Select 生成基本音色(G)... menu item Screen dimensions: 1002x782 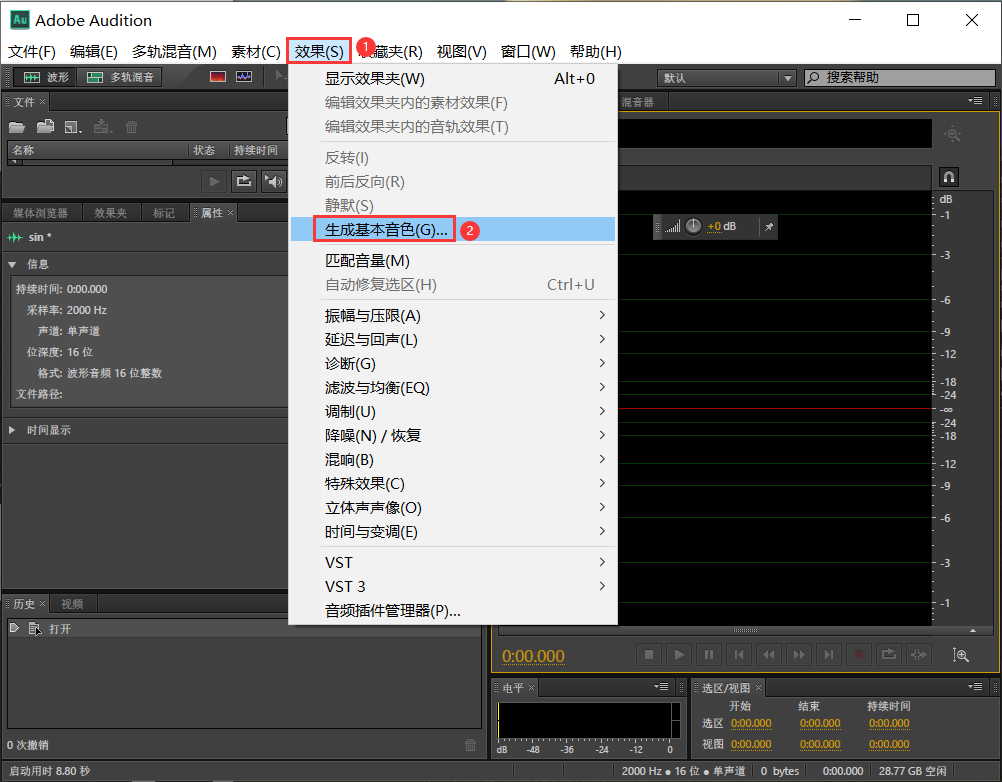pos(452,229)
